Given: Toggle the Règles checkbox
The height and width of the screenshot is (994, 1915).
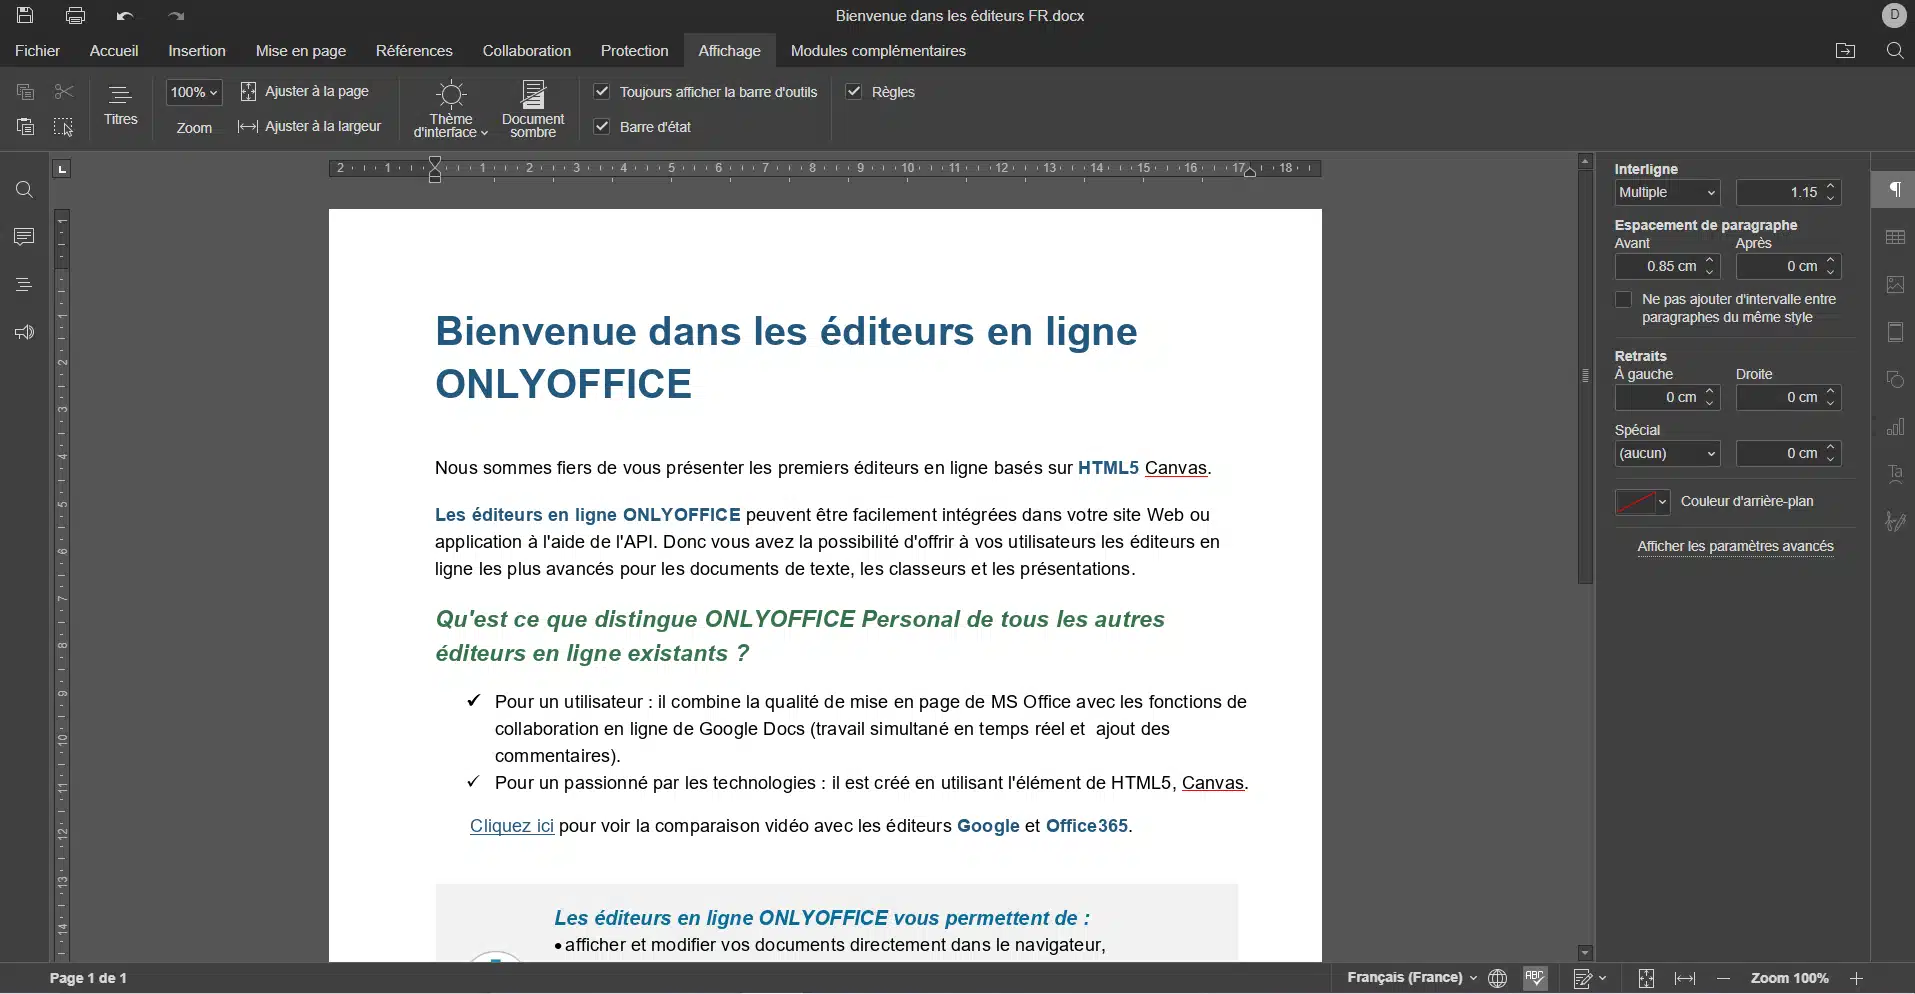Looking at the screenshot, I should coord(854,92).
